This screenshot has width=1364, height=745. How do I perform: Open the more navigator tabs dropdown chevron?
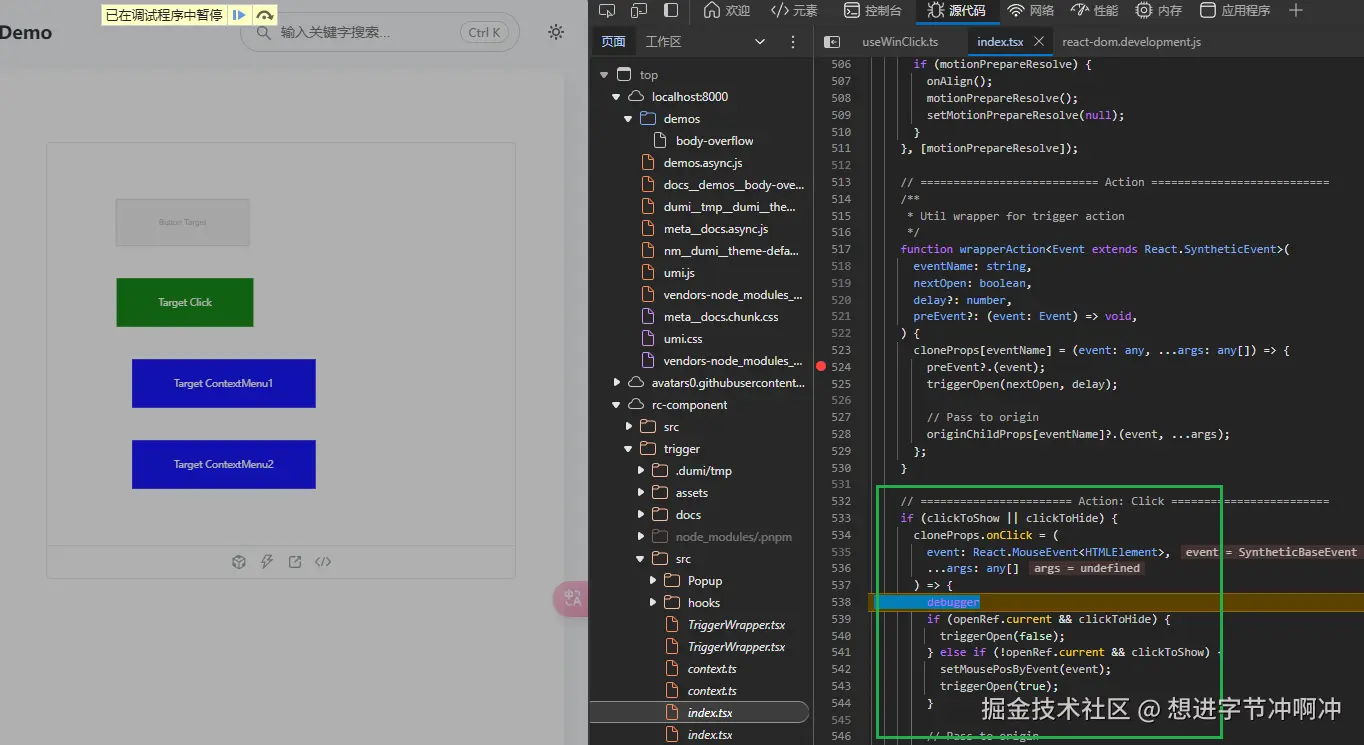[x=760, y=42]
